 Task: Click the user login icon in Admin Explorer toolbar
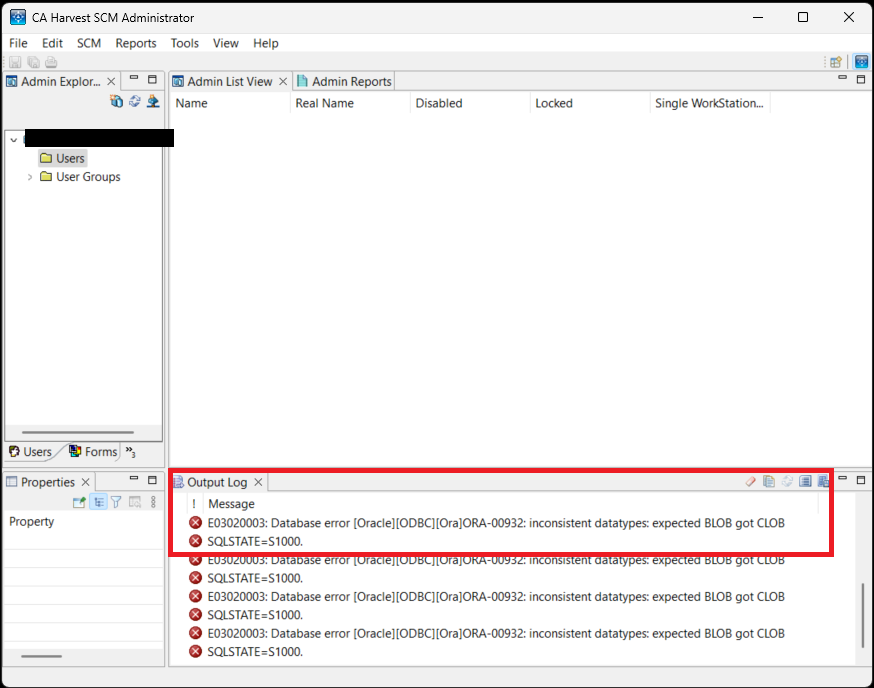(152, 101)
